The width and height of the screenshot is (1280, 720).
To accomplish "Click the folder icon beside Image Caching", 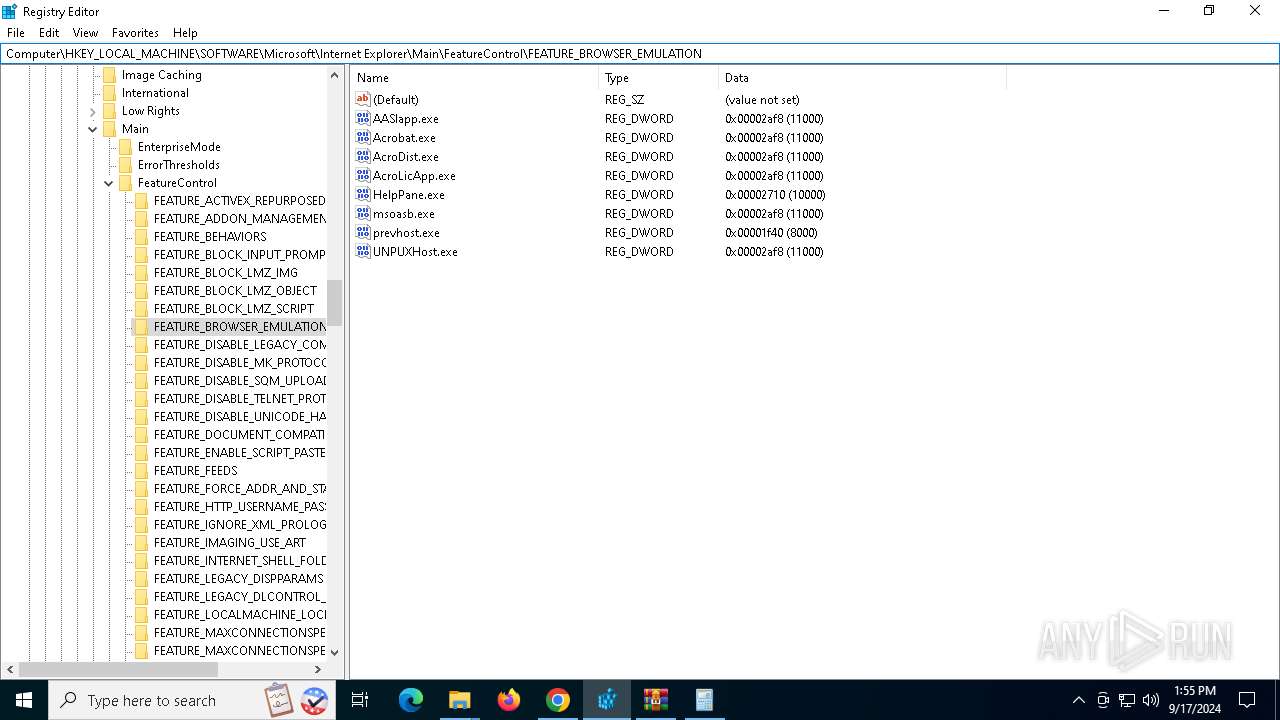I will (x=109, y=75).
